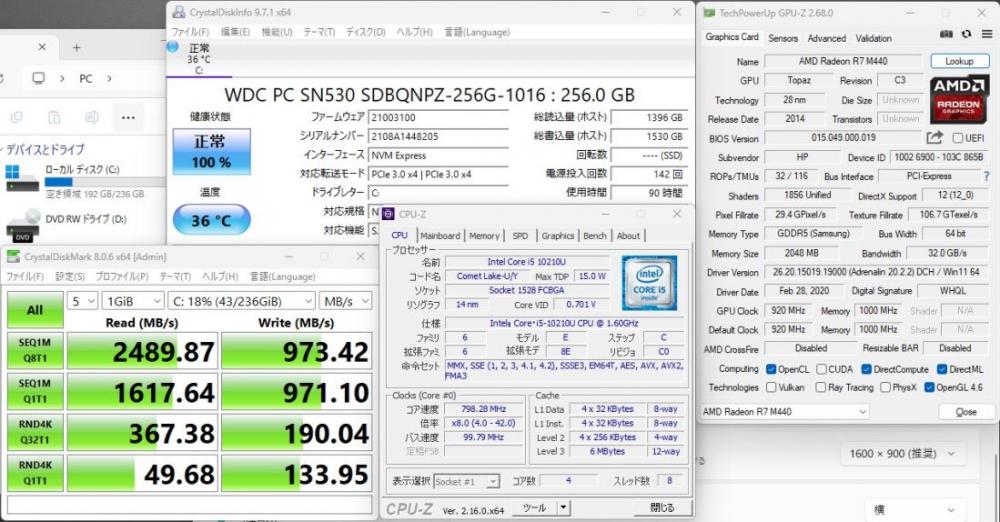Click the blue disk status circle for C:
Viewport: 1000px width, 522px height.
172,47
